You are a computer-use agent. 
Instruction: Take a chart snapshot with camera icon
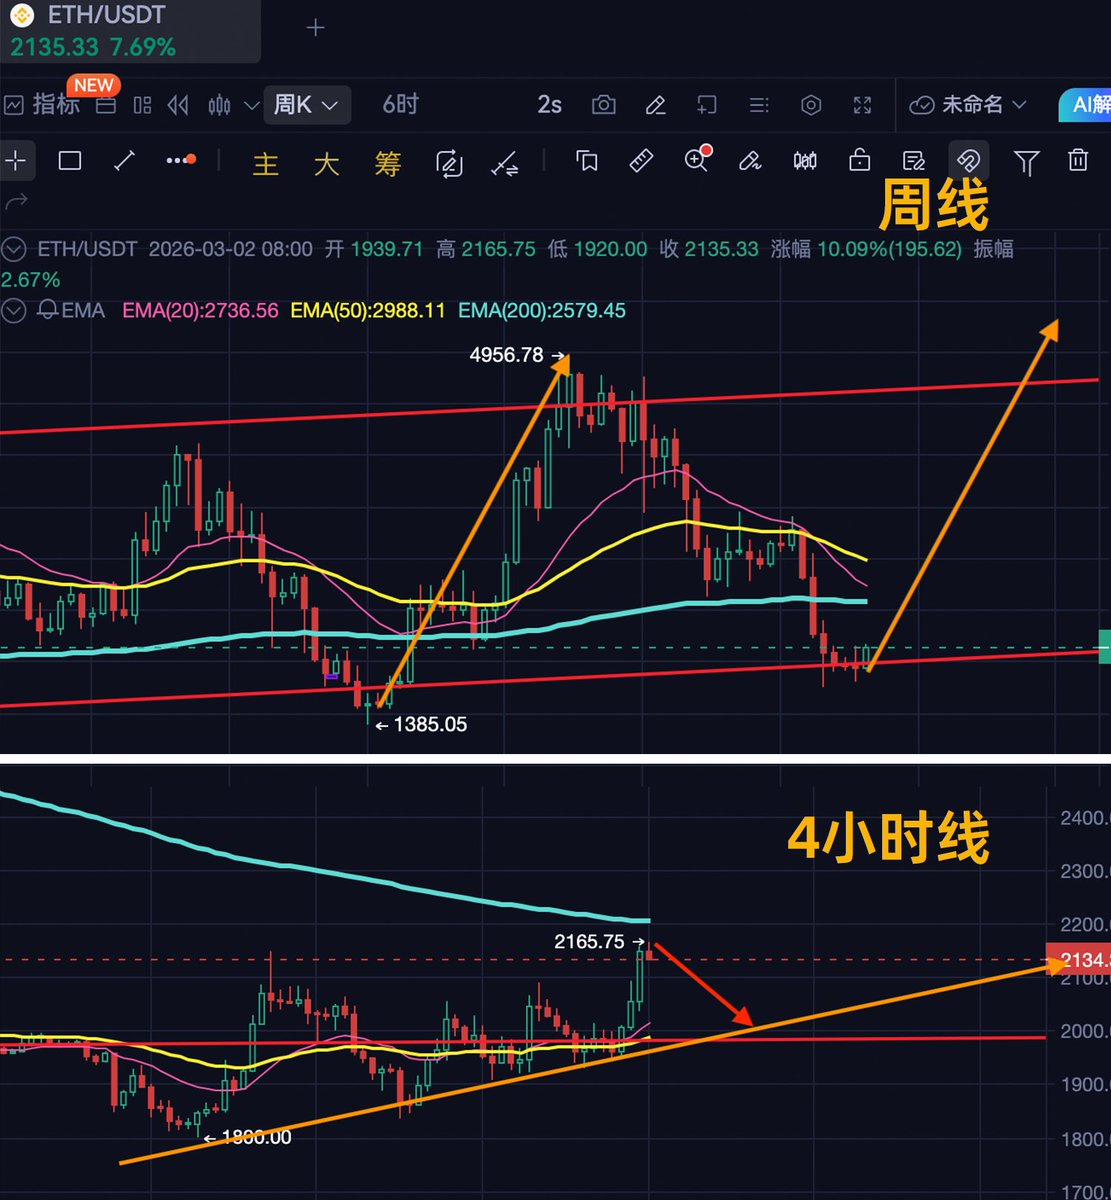point(603,105)
